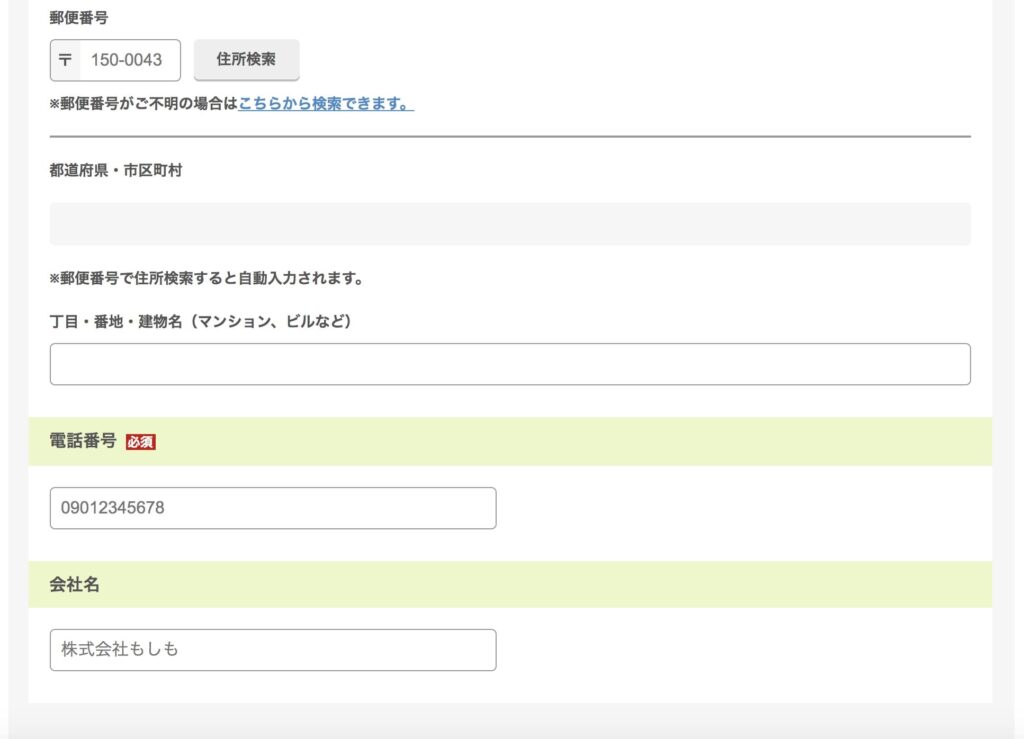Click the 会社名 heading text
The width and height of the screenshot is (1024, 739).
coord(75,585)
